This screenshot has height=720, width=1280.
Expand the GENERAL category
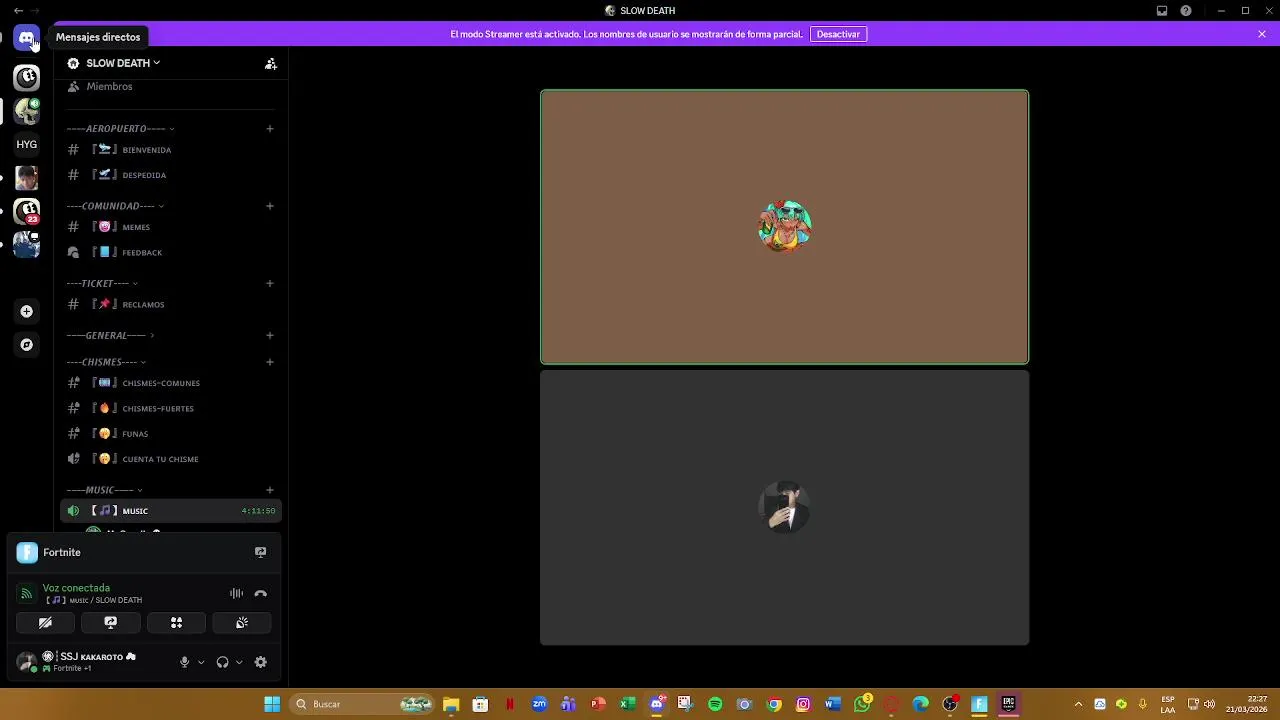point(110,335)
